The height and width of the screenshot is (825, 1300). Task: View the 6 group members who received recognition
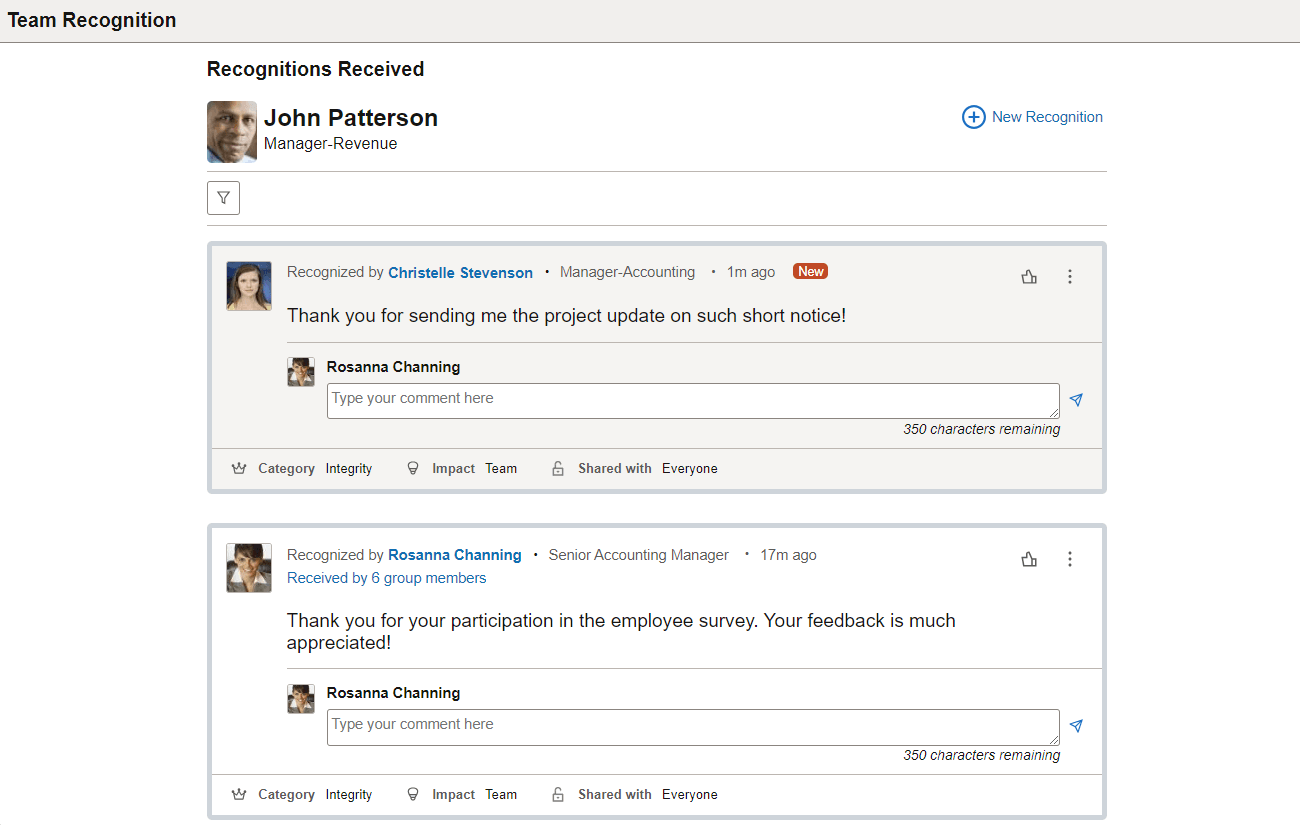point(386,578)
